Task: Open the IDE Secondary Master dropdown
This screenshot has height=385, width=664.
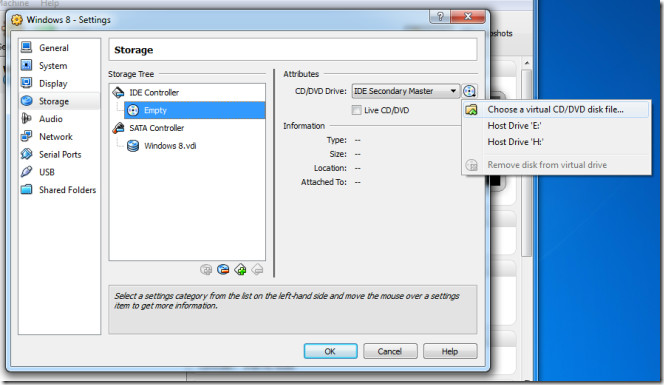Action: (405, 91)
